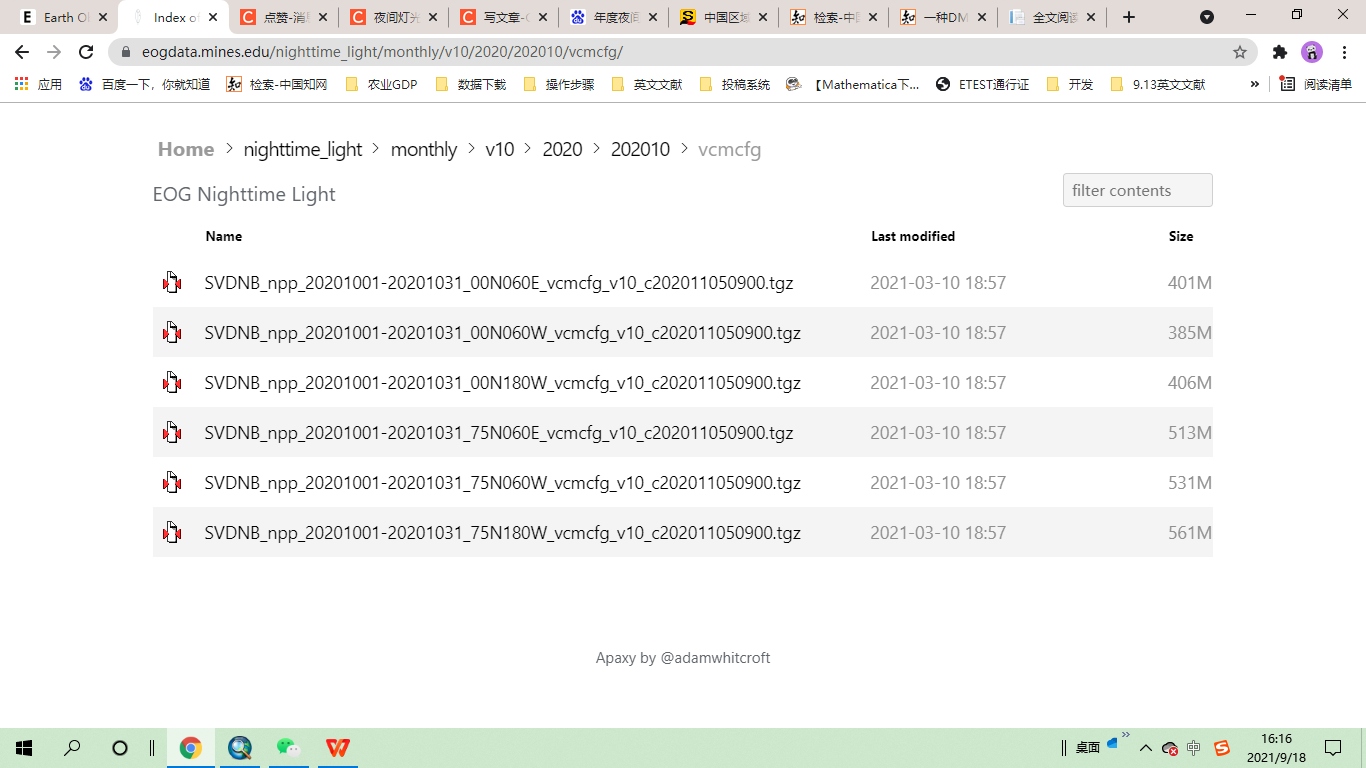
Task: Download SVDNB 00N060W vcmcfg tgz file
Action: [x=503, y=333]
